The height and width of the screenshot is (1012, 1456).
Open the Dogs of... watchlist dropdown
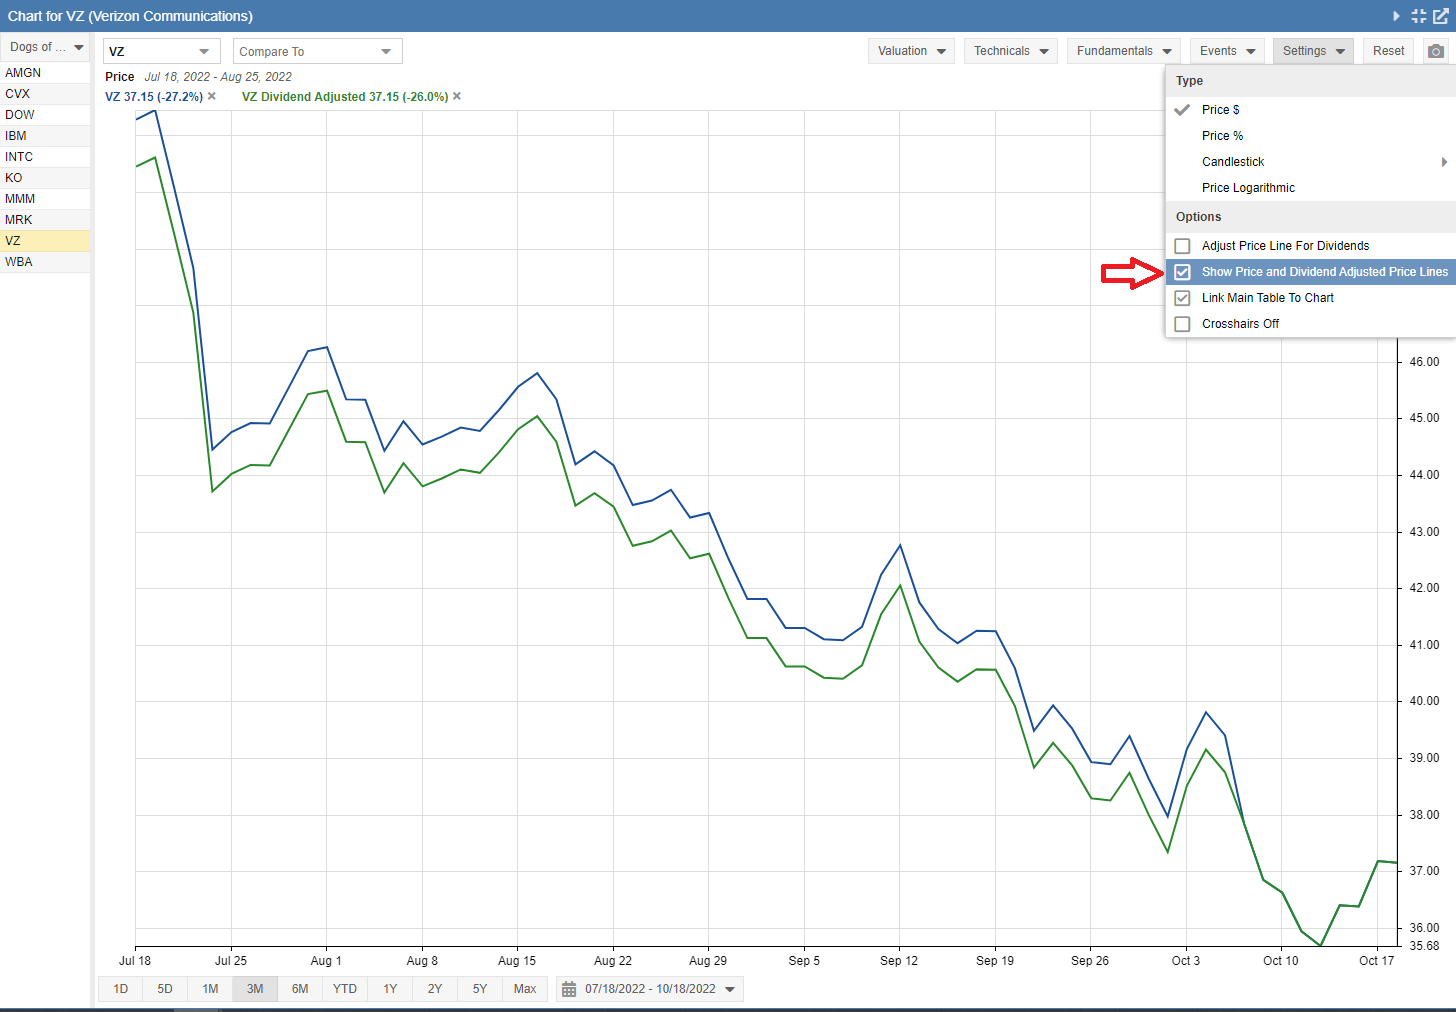coord(46,47)
